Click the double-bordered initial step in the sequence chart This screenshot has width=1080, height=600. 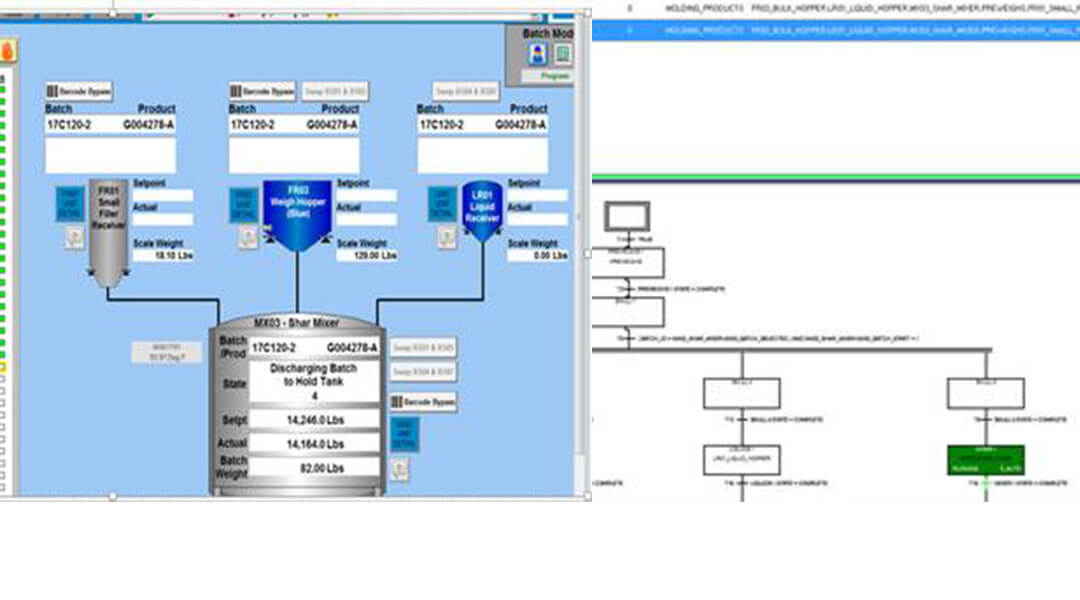point(627,217)
